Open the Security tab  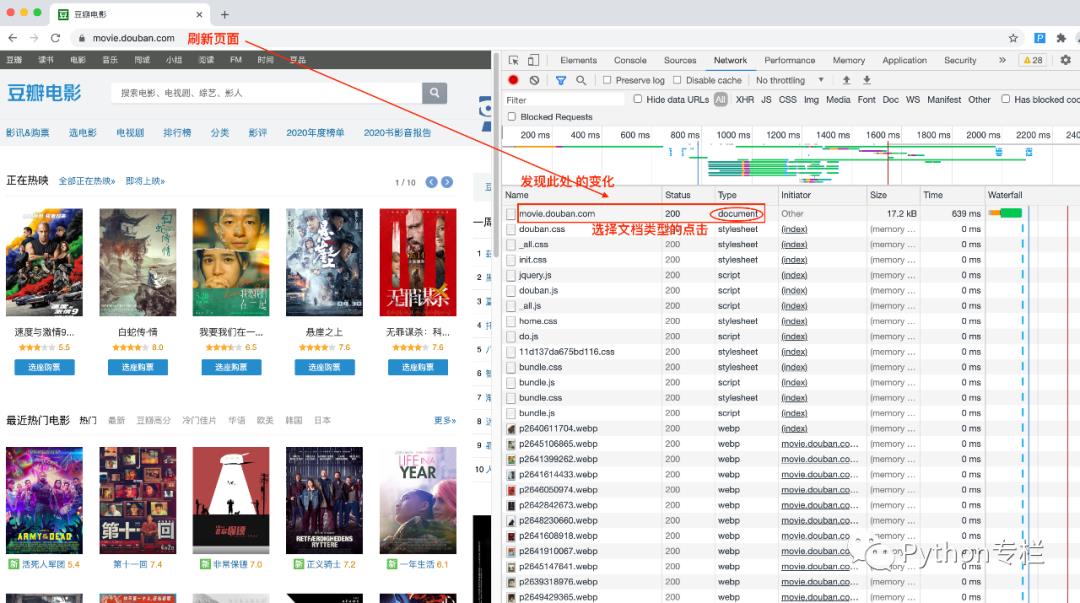(960, 60)
